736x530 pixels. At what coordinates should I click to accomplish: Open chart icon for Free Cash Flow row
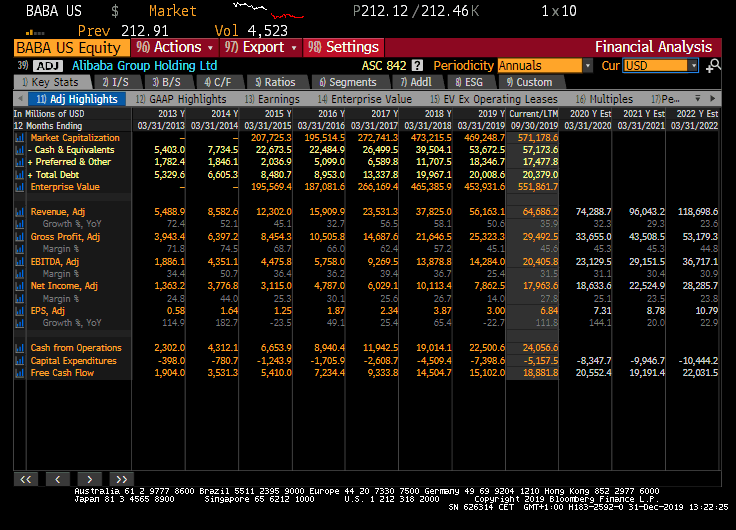tap(20, 373)
